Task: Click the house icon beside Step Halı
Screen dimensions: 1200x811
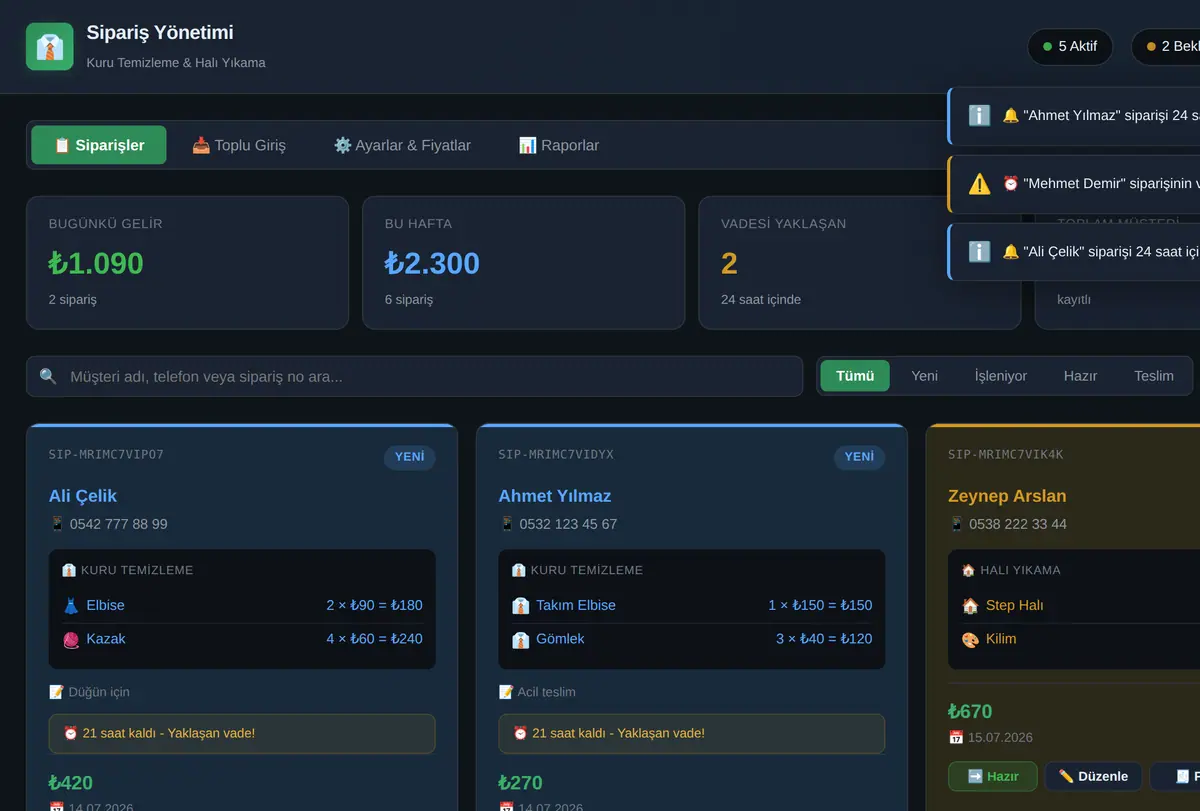Action: click(x=970, y=605)
